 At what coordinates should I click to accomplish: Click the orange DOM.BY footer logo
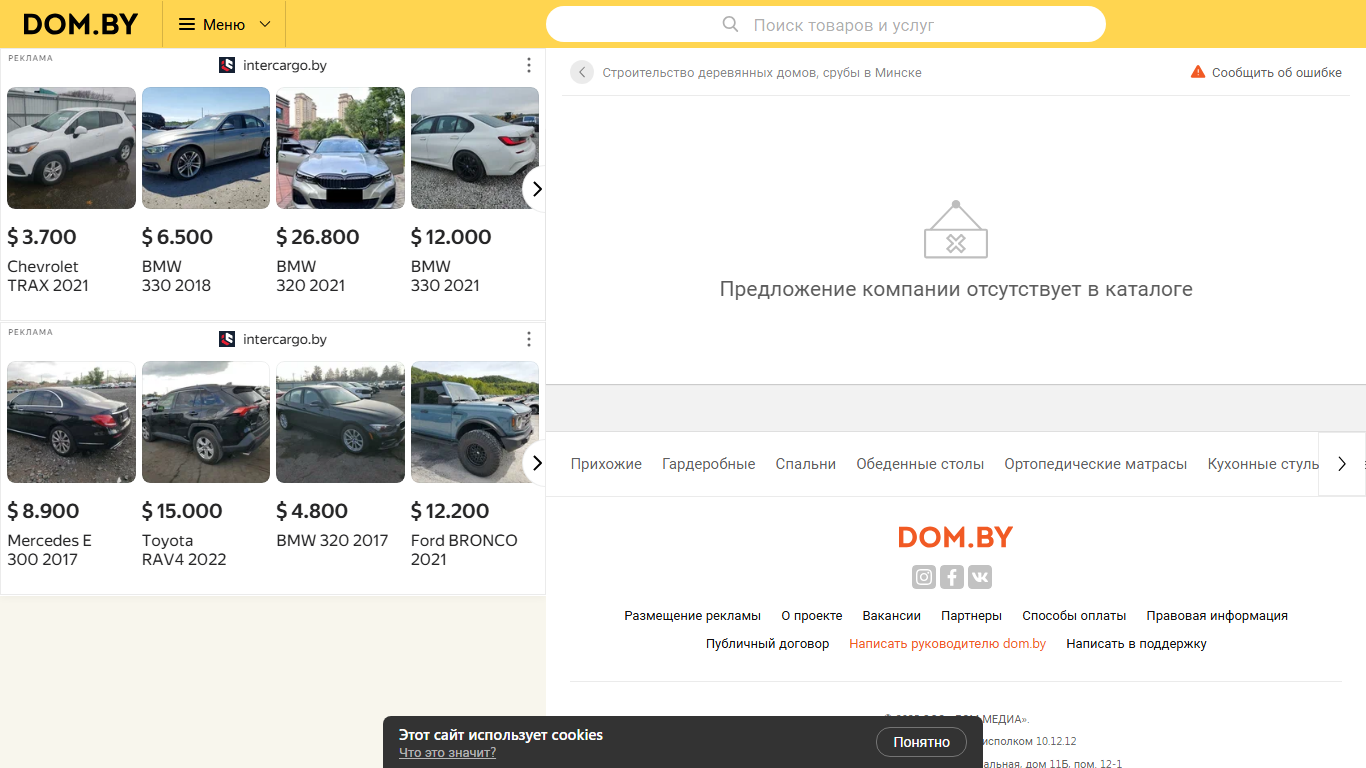click(x=956, y=537)
